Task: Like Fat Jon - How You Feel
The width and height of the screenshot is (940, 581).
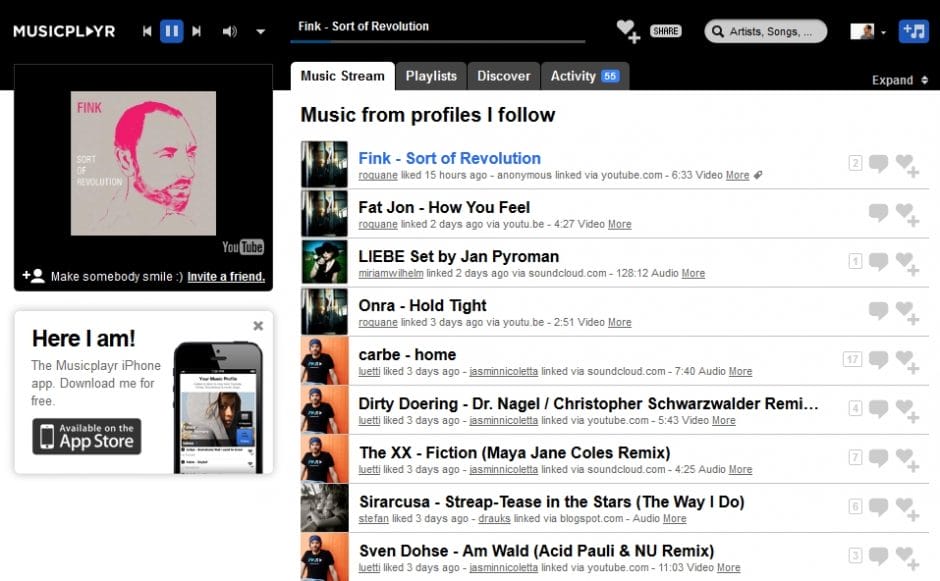Action: click(907, 214)
